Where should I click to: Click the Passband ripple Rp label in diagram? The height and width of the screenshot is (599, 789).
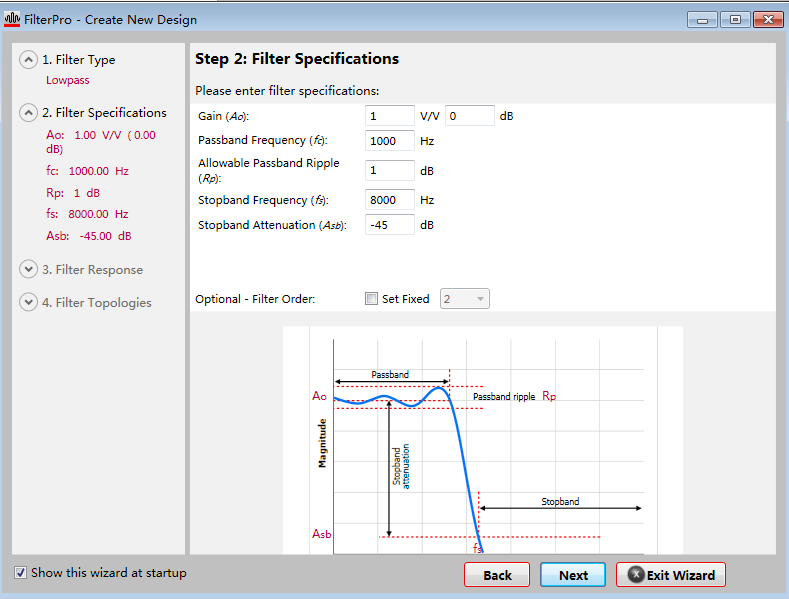(514, 396)
